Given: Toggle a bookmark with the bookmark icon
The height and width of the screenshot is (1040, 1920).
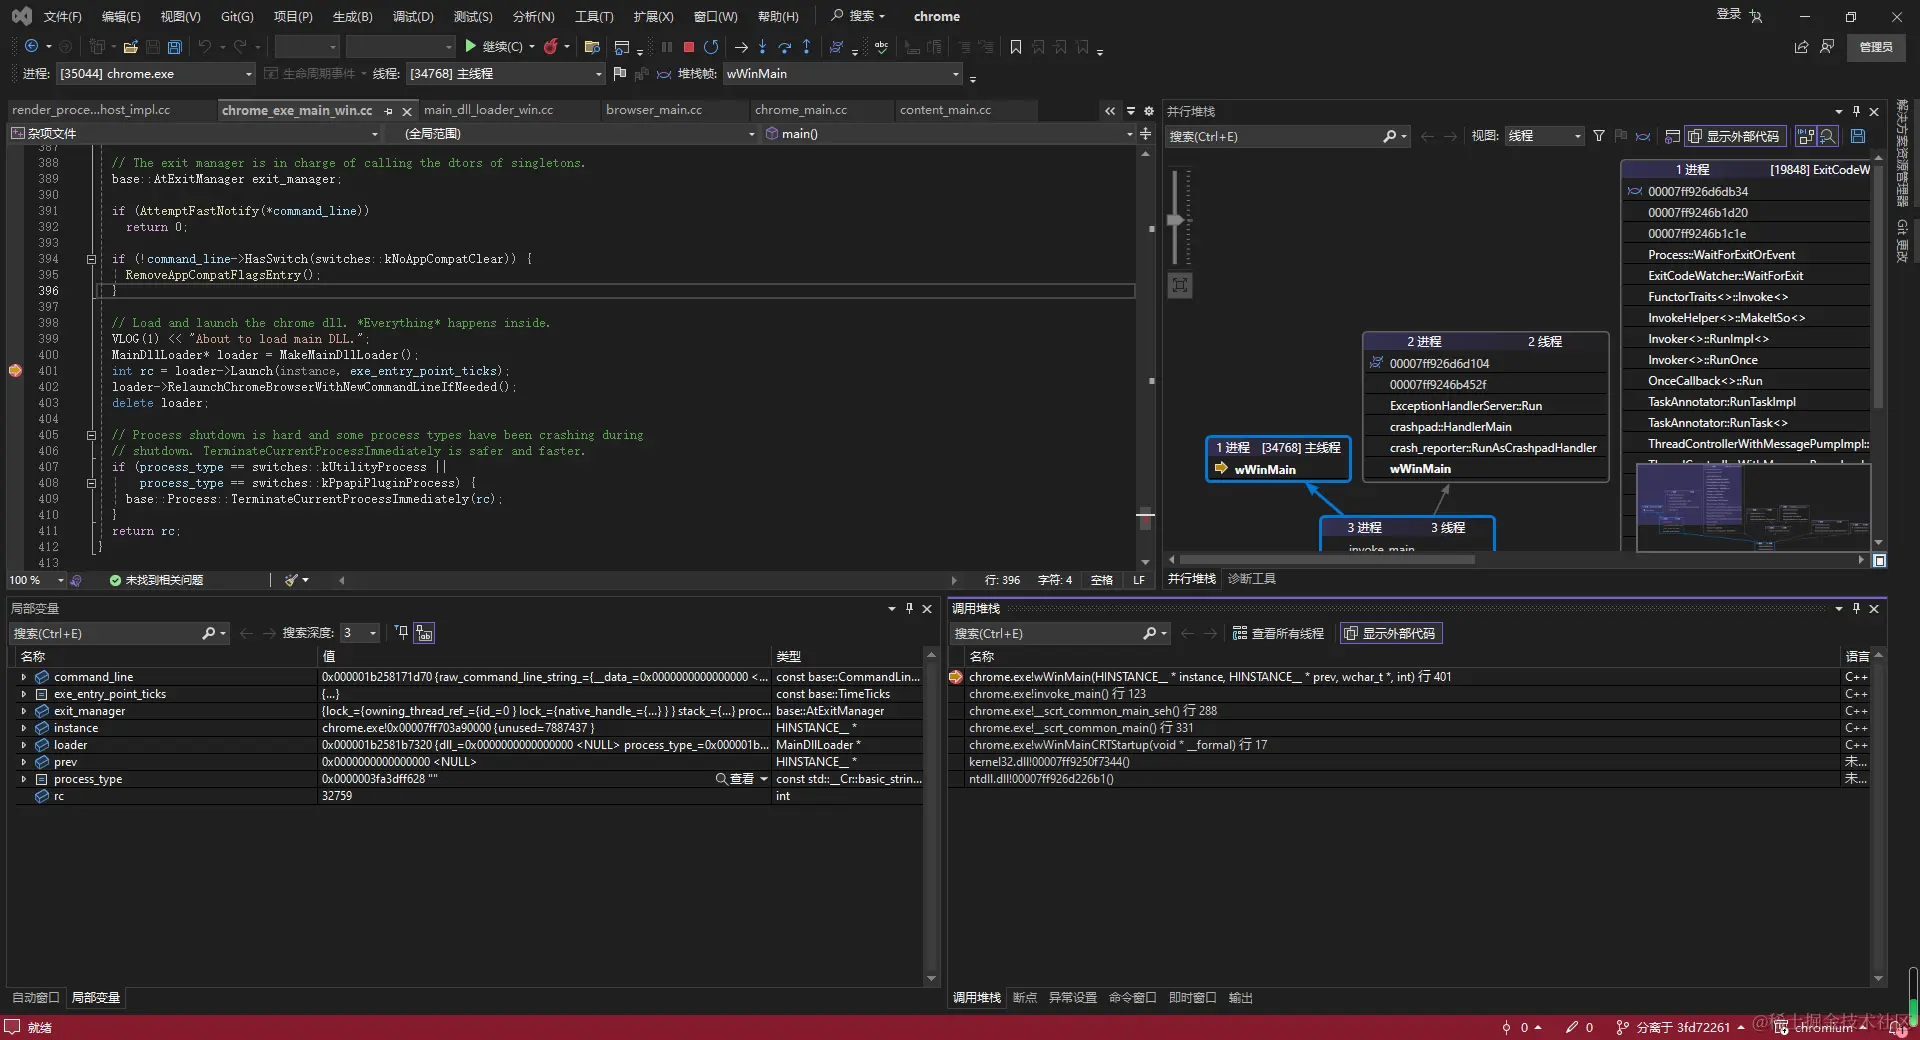Looking at the screenshot, I should coord(1016,46).
